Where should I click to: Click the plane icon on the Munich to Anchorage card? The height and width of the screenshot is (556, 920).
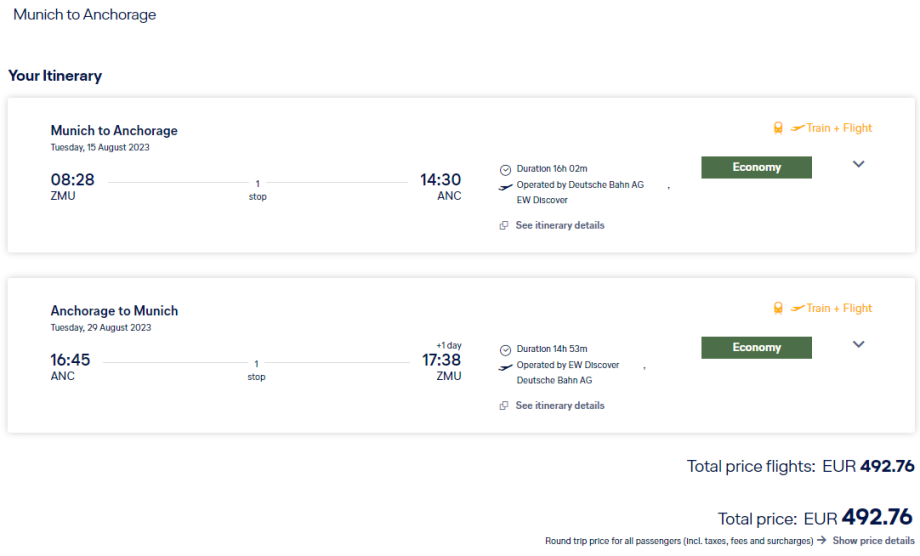(x=797, y=128)
